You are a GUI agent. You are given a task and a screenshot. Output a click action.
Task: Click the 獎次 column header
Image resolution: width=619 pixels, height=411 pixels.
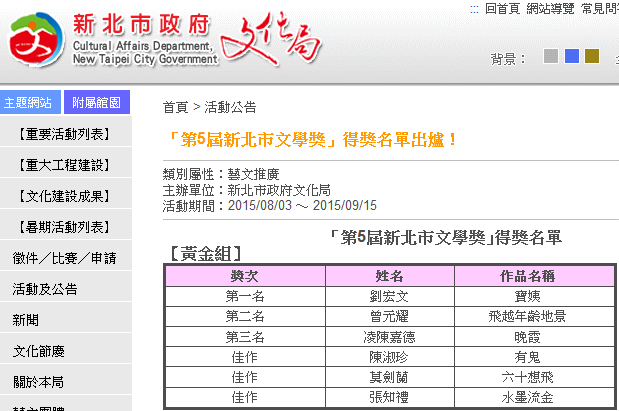[x=245, y=276]
